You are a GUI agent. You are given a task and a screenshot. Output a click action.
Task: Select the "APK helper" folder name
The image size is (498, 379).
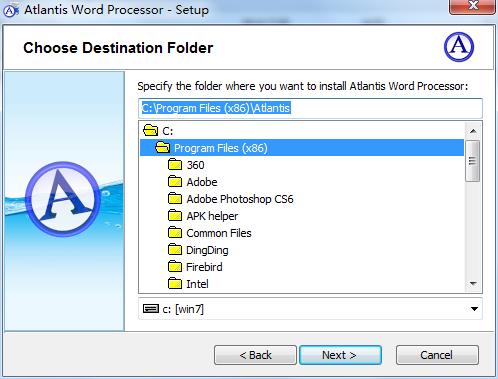pyautogui.click(x=212, y=216)
